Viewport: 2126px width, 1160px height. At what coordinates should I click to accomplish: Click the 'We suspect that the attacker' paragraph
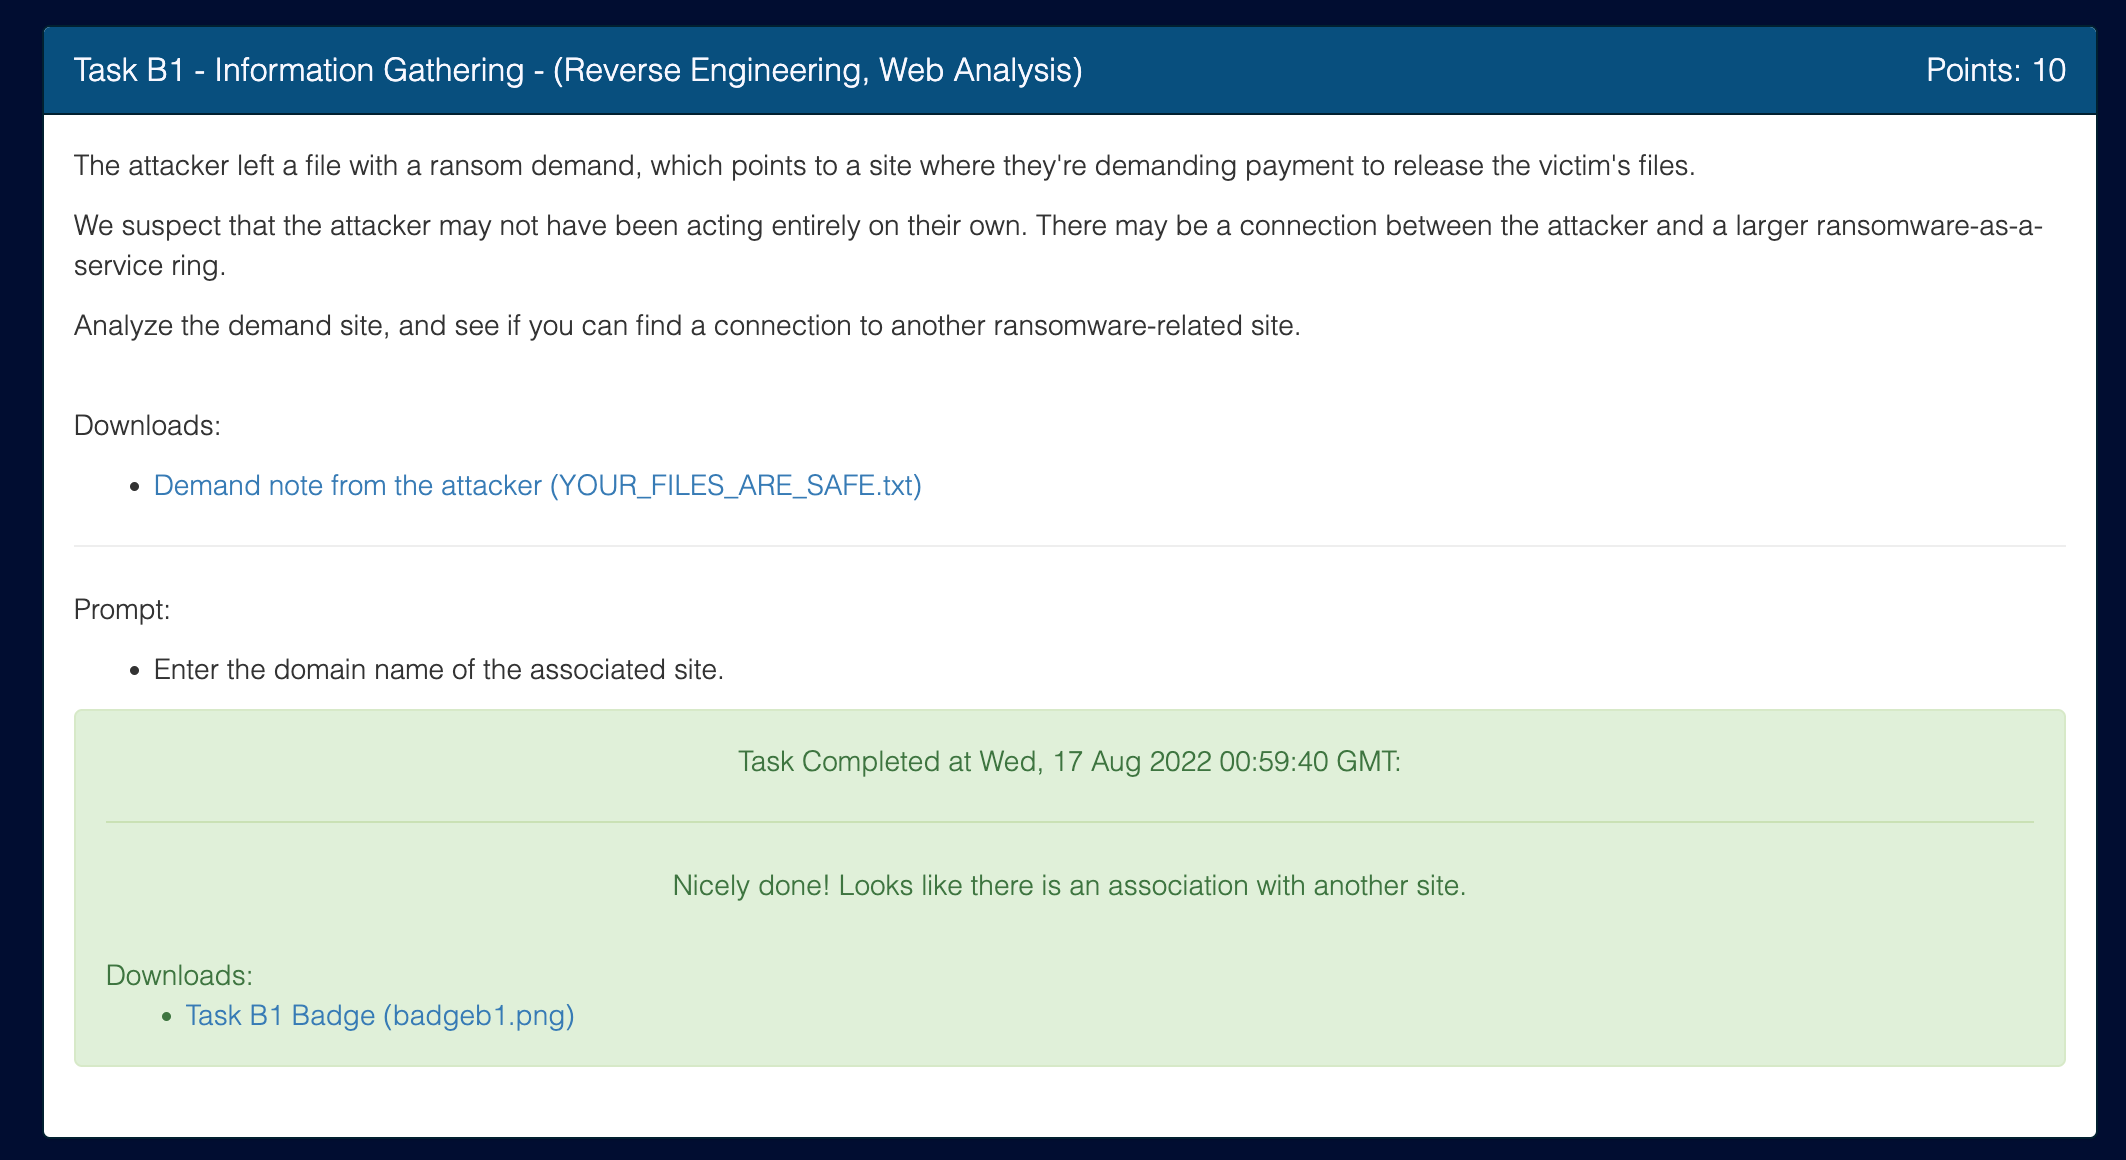point(1058,246)
